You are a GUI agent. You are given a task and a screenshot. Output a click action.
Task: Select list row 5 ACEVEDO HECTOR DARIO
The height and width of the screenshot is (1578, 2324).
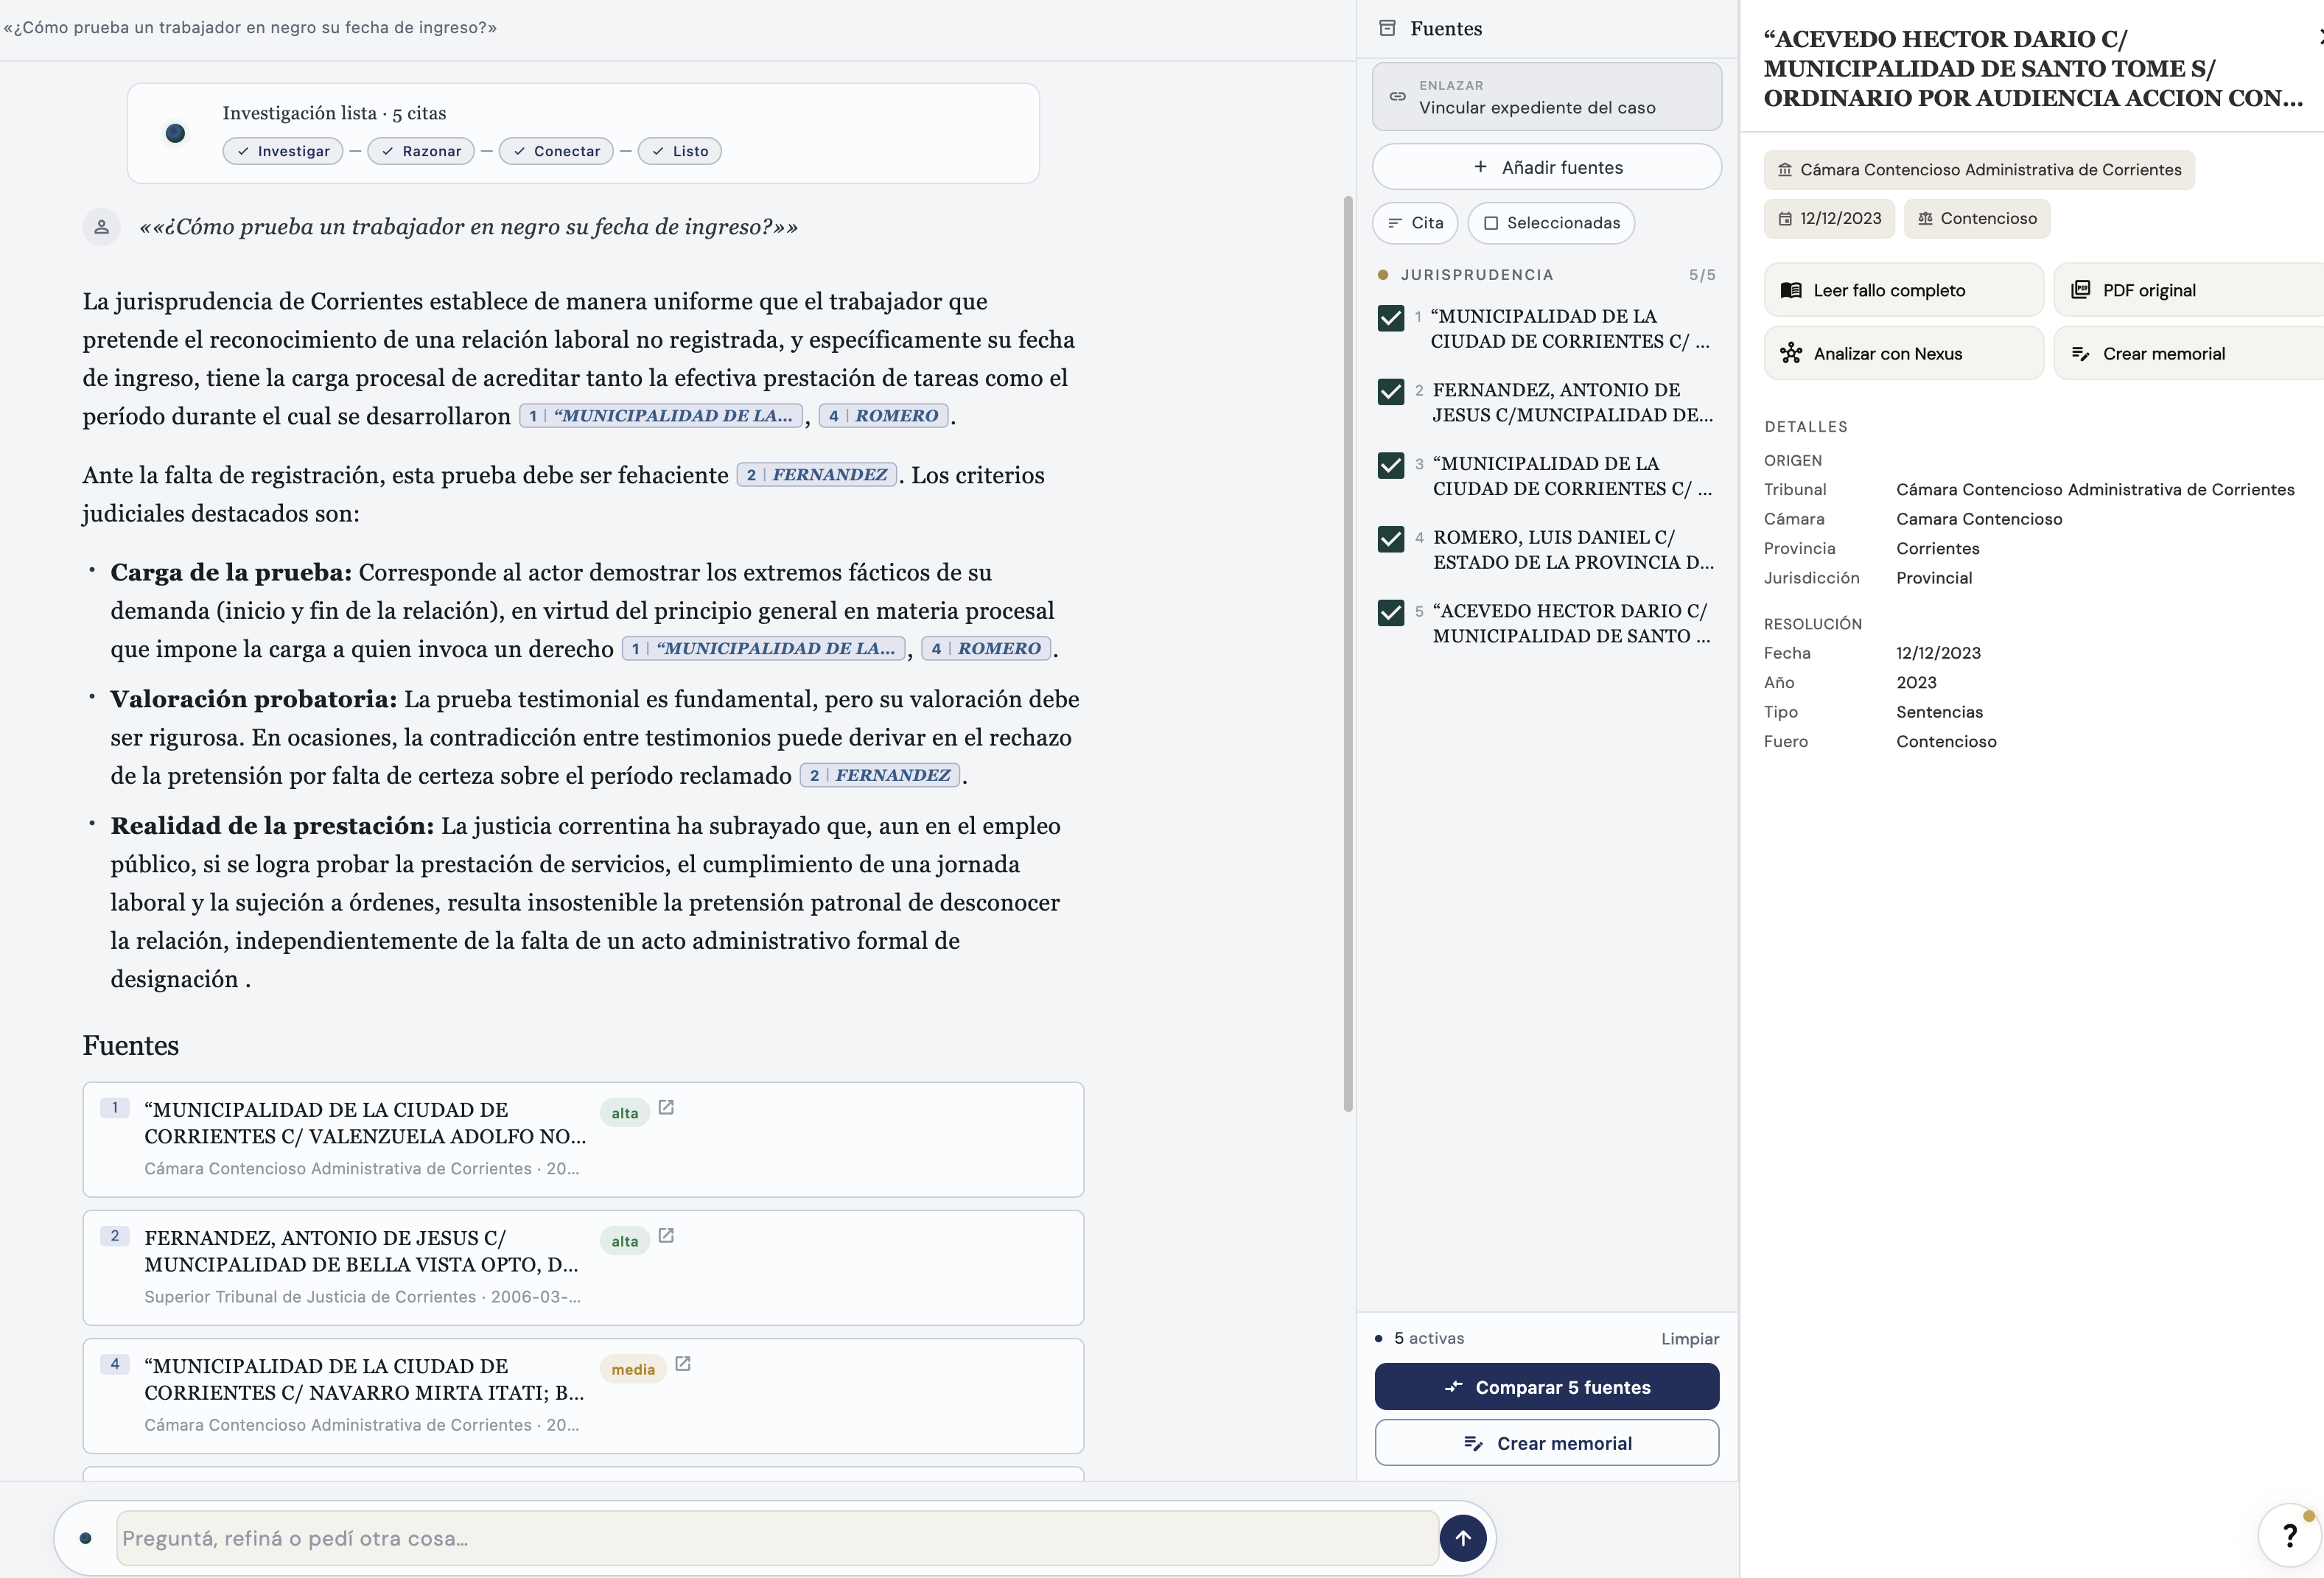1546,623
